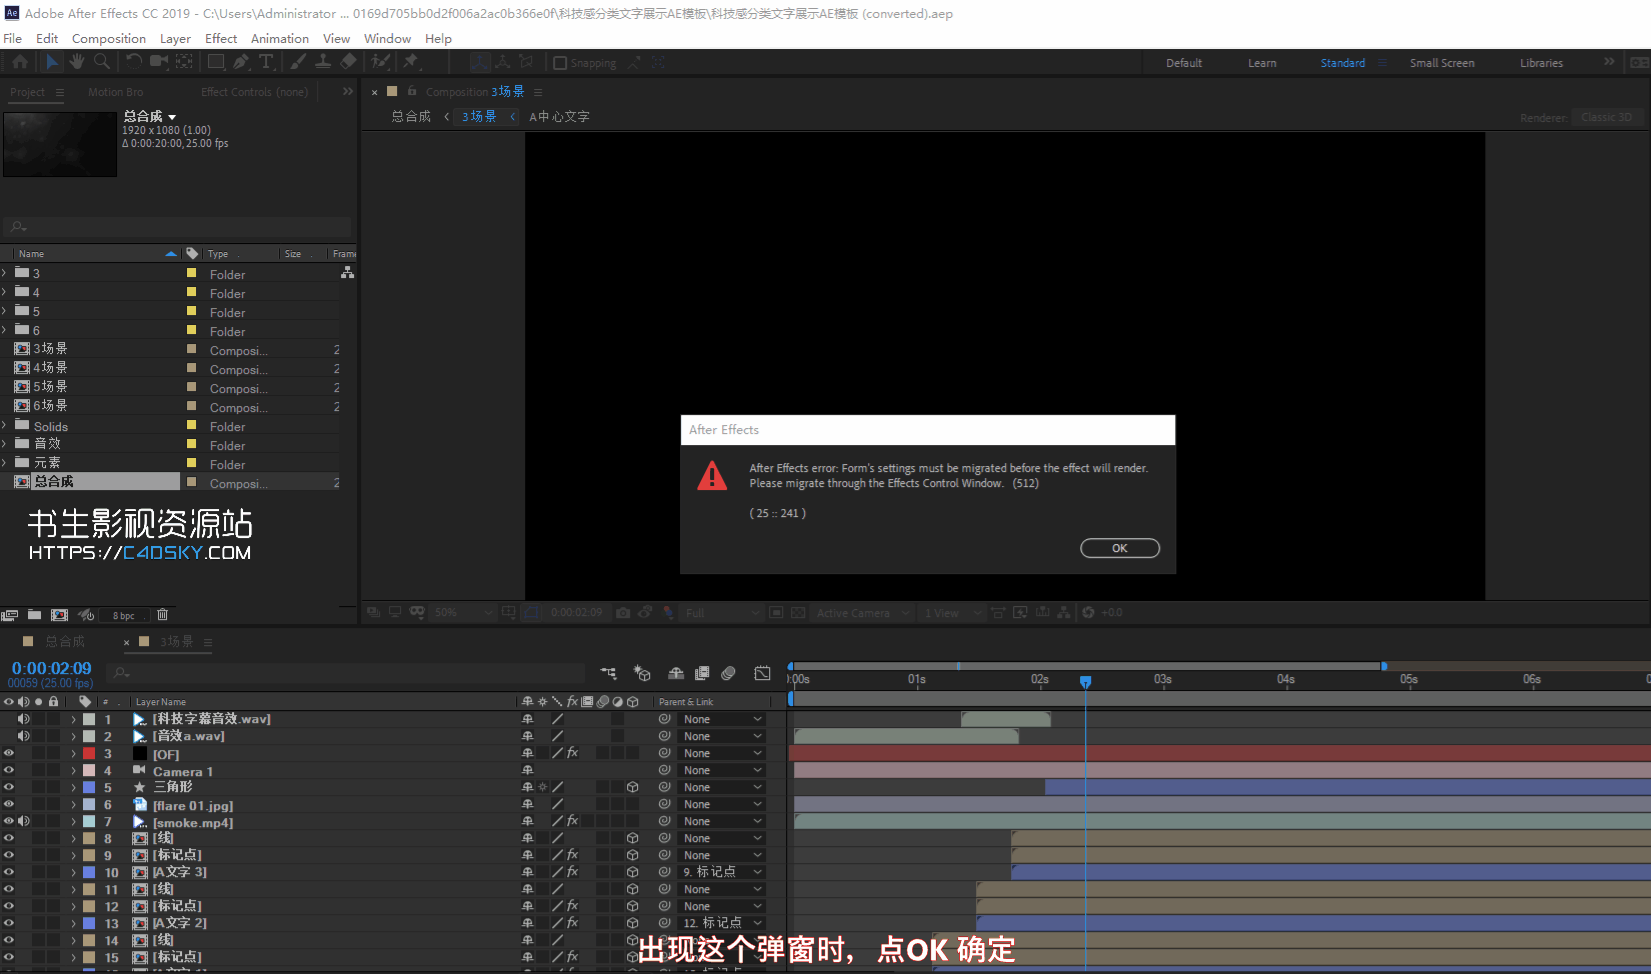Expand the 元素 folder
1651x974 pixels.
coord(5,463)
